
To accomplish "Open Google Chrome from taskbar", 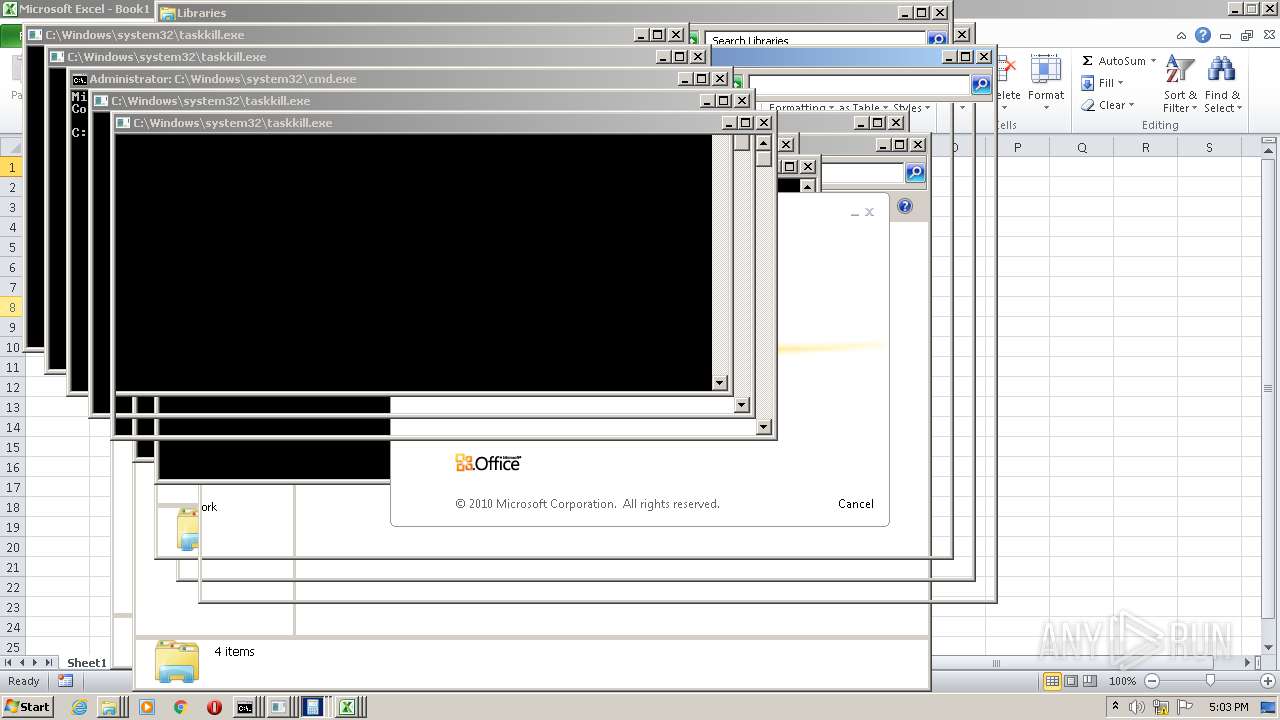I will (180, 707).
